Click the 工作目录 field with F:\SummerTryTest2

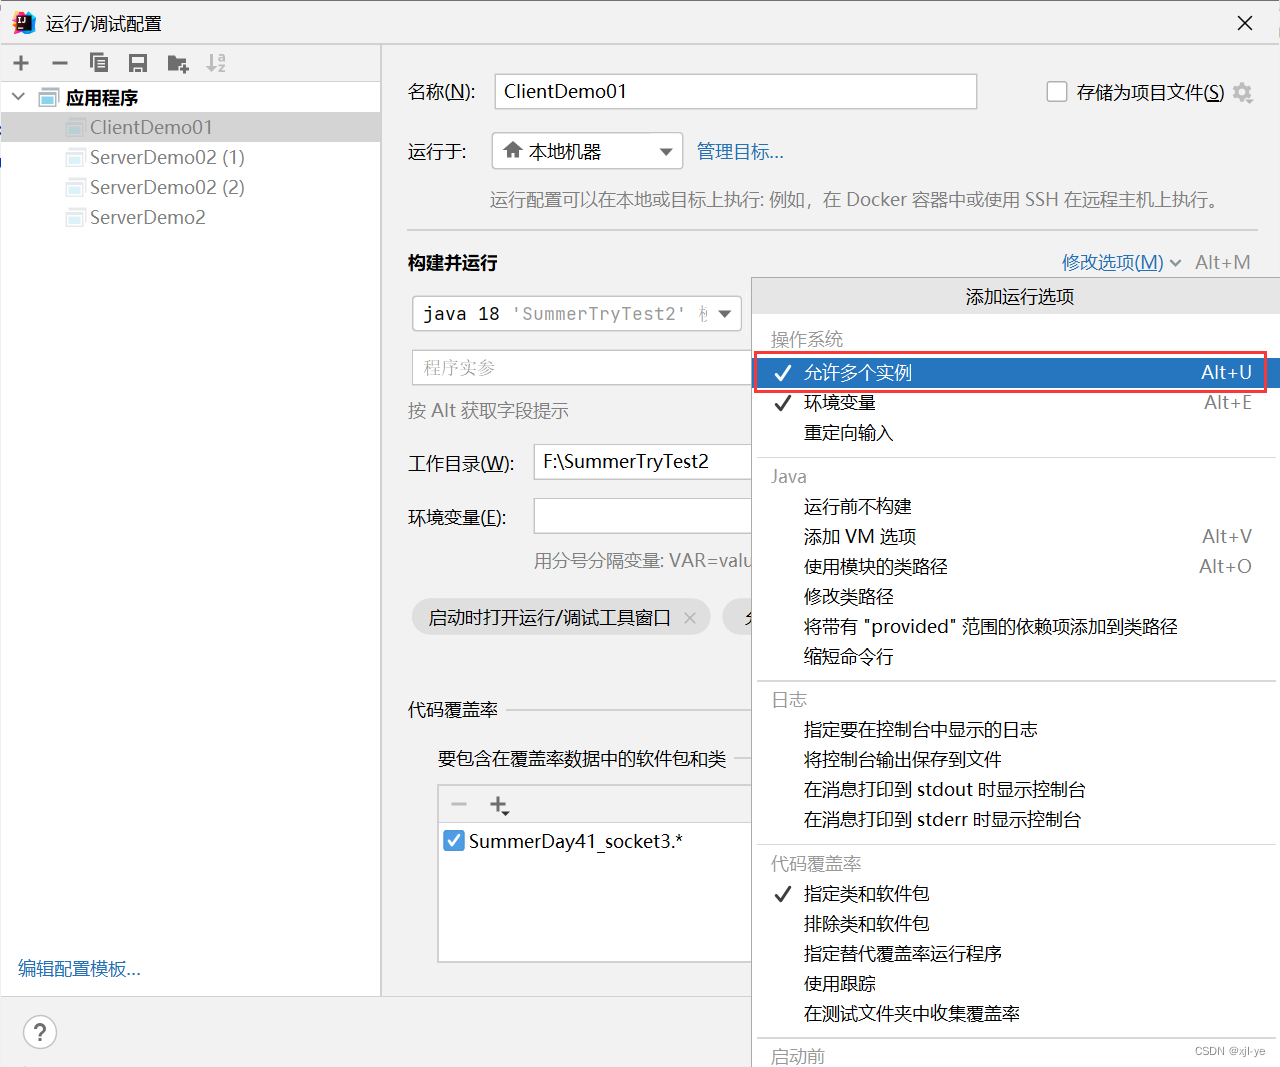[642, 461]
